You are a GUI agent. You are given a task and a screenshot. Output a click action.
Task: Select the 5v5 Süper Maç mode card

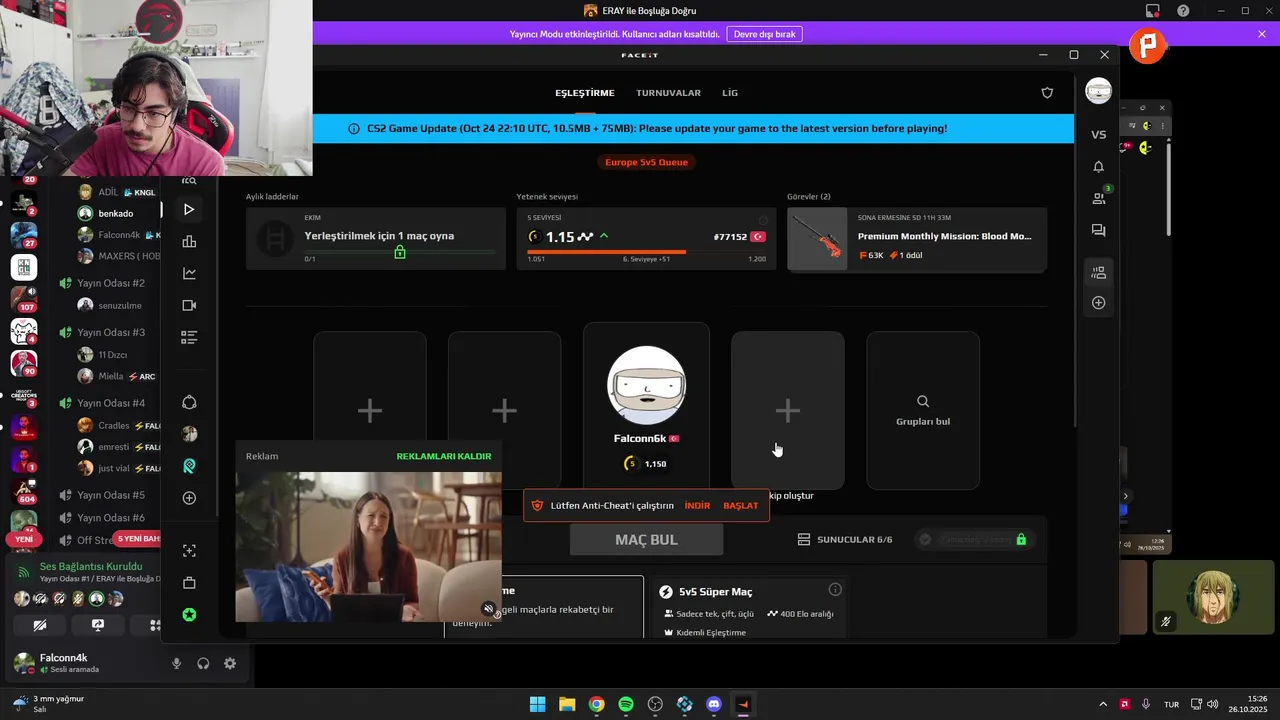[748, 607]
